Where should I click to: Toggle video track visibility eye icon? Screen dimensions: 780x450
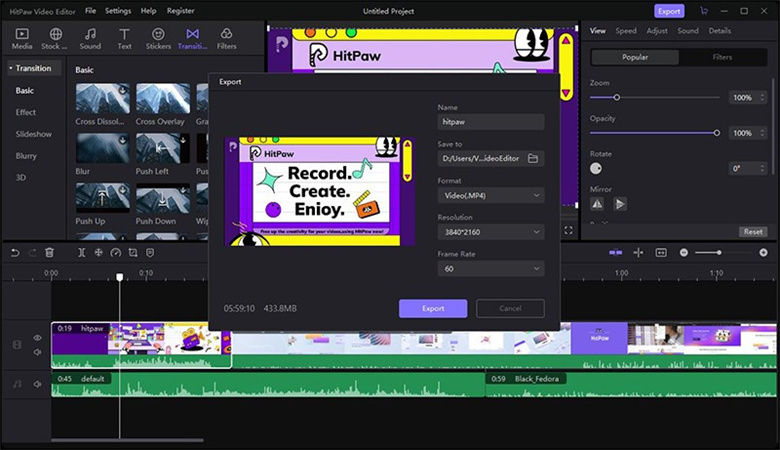point(38,338)
